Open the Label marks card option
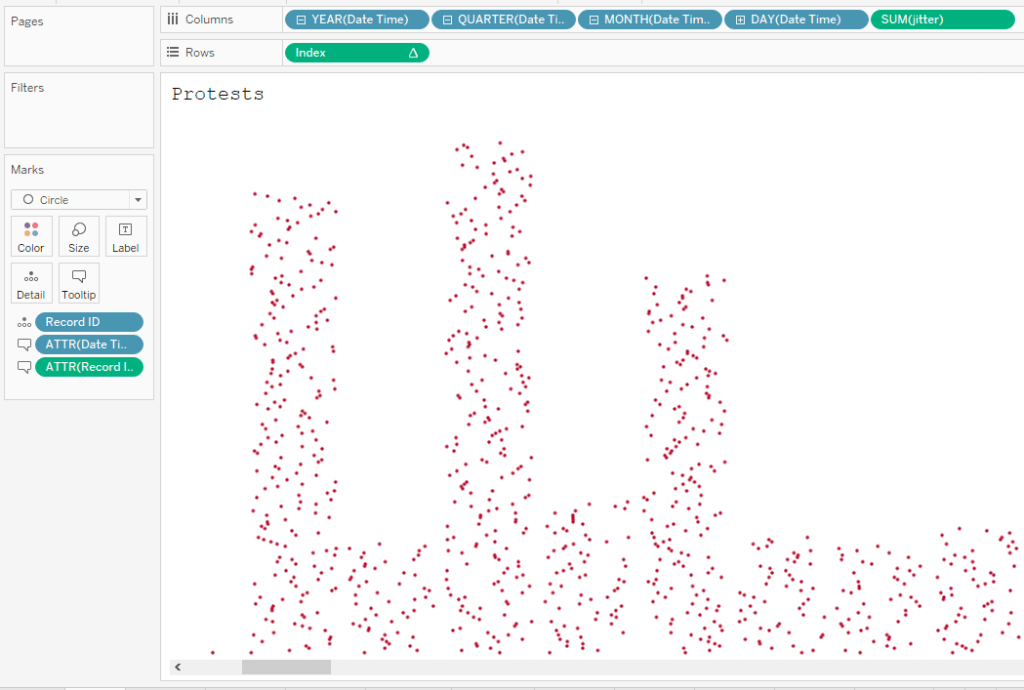The width and height of the screenshot is (1024, 690). click(x=125, y=236)
